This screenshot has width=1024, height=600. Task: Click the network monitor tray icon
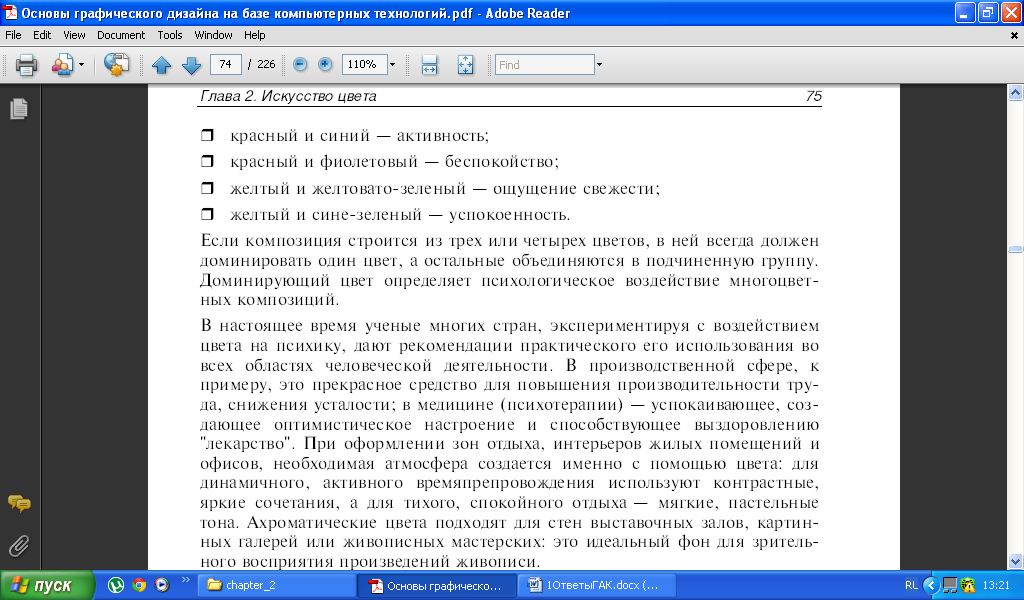pos(950,585)
